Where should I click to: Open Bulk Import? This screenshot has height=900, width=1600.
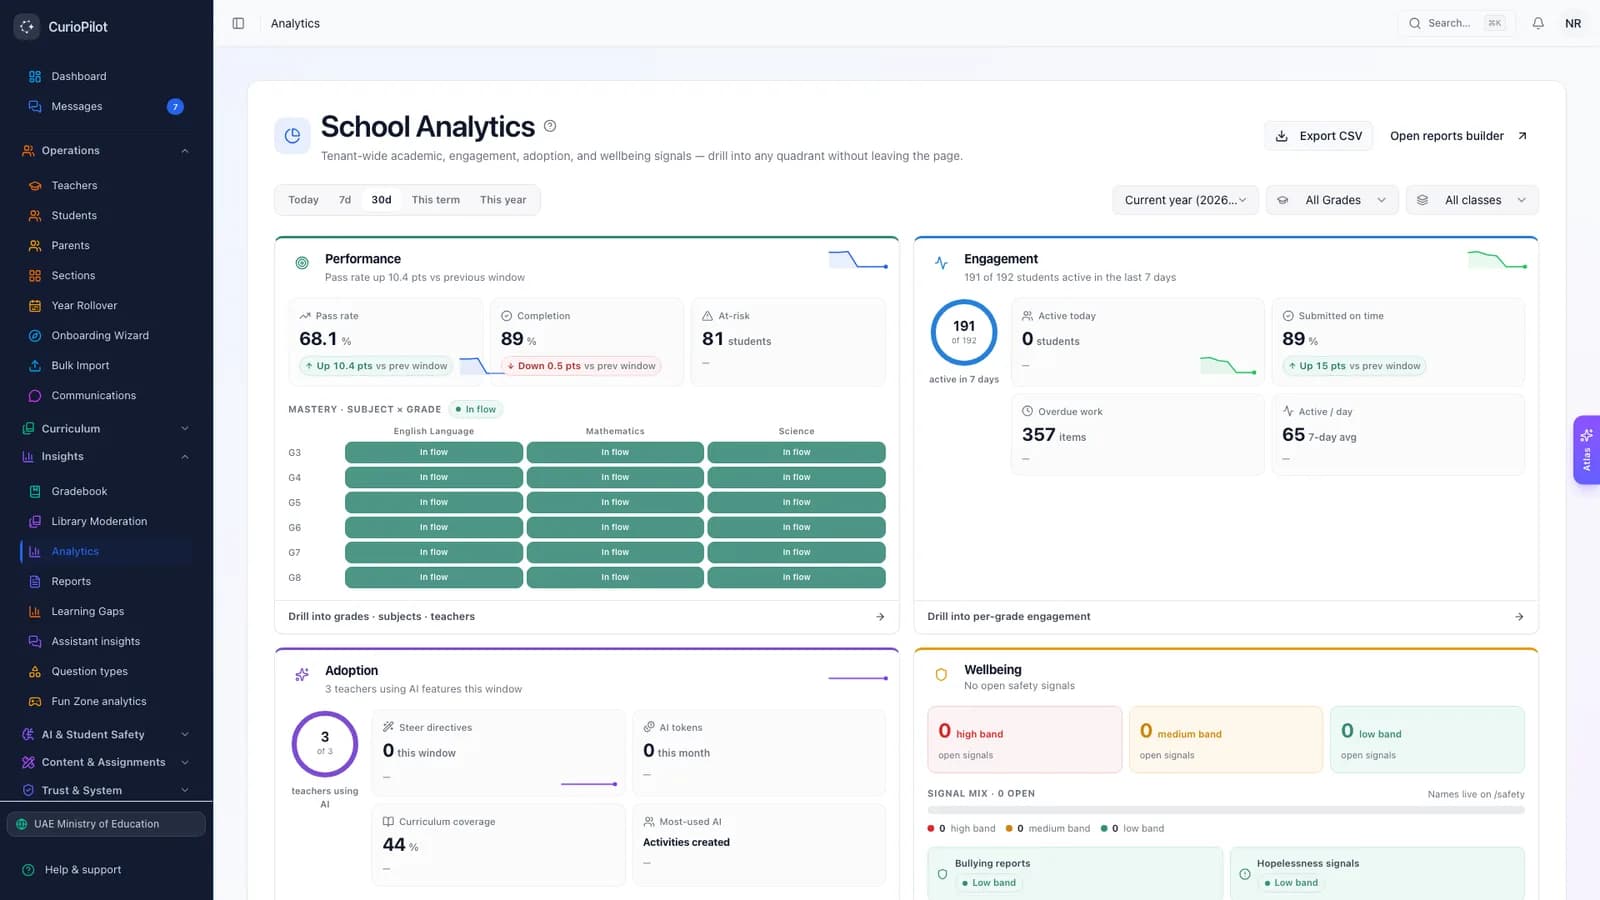tap(106, 365)
